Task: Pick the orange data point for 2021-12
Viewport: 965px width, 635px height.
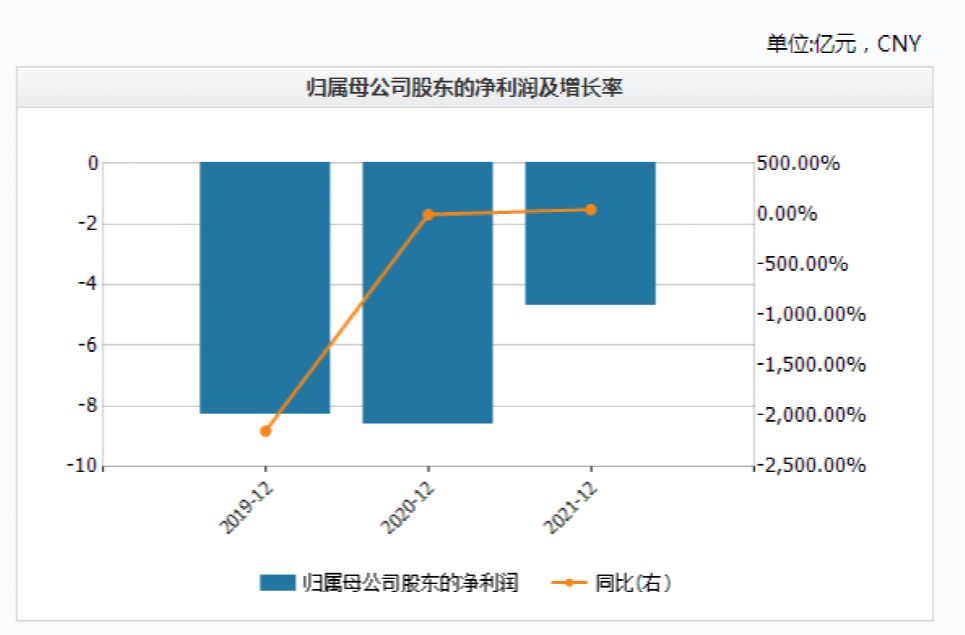Action: (x=590, y=209)
